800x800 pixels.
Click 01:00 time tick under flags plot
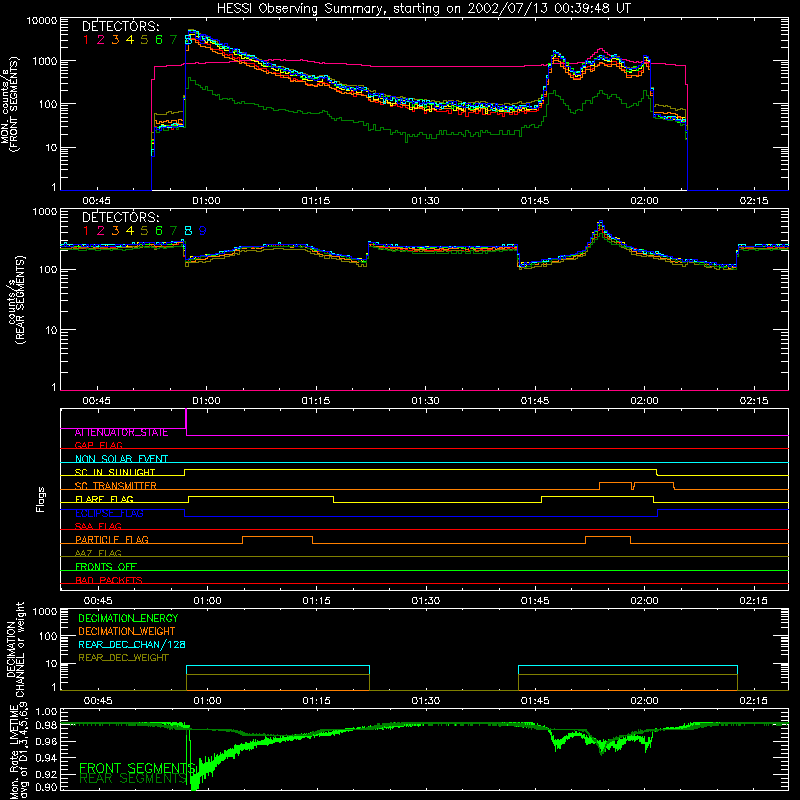click(x=207, y=601)
